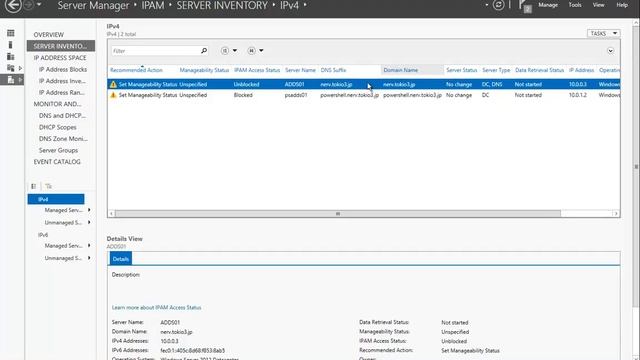Select the File and Storage Services icon
Image resolution: width=640 pixels, height=360 pixels.
click(11, 68)
